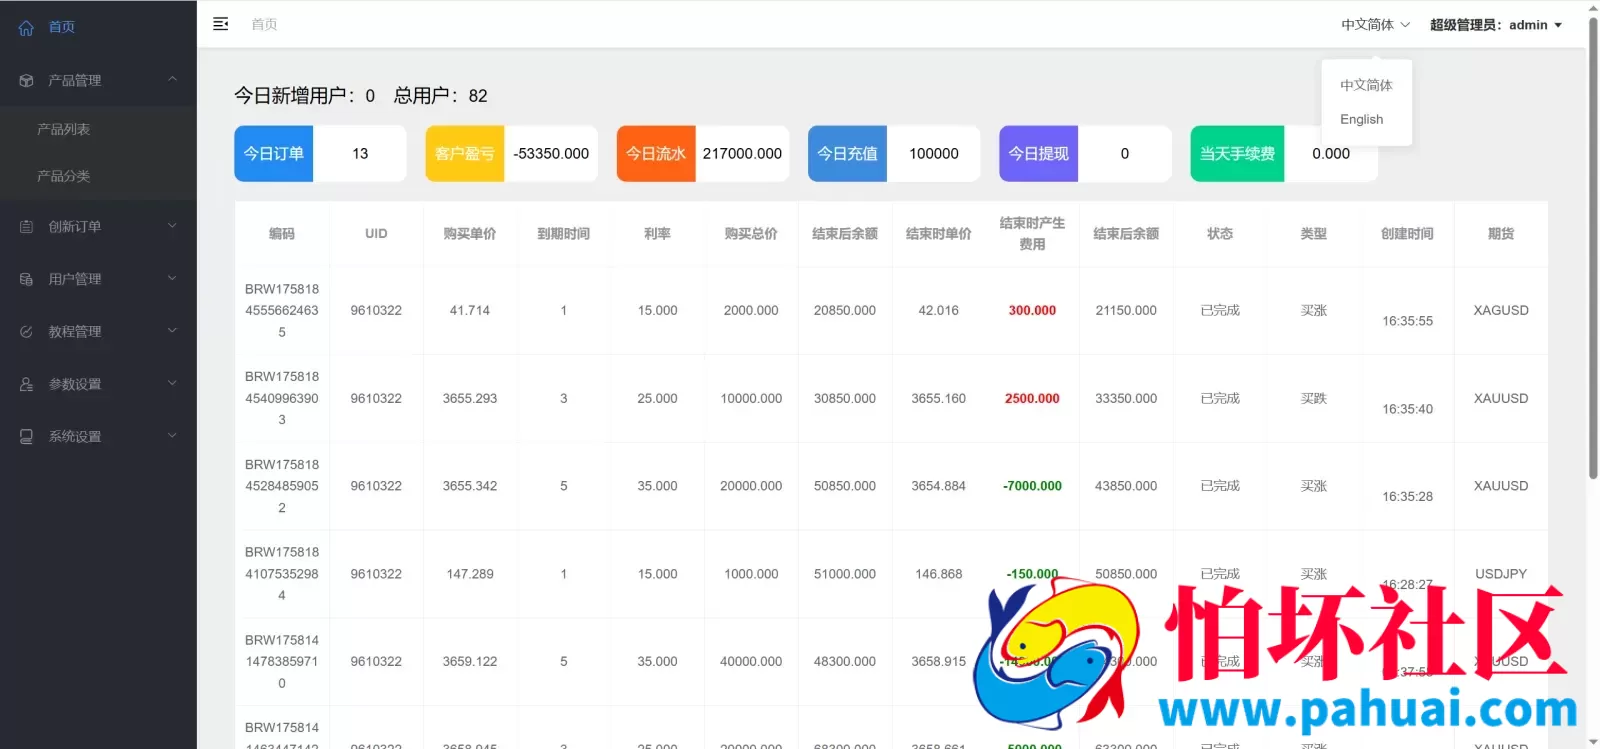Open the 中文简体 language dropdown
The width and height of the screenshot is (1600, 749).
tap(1375, 25)
